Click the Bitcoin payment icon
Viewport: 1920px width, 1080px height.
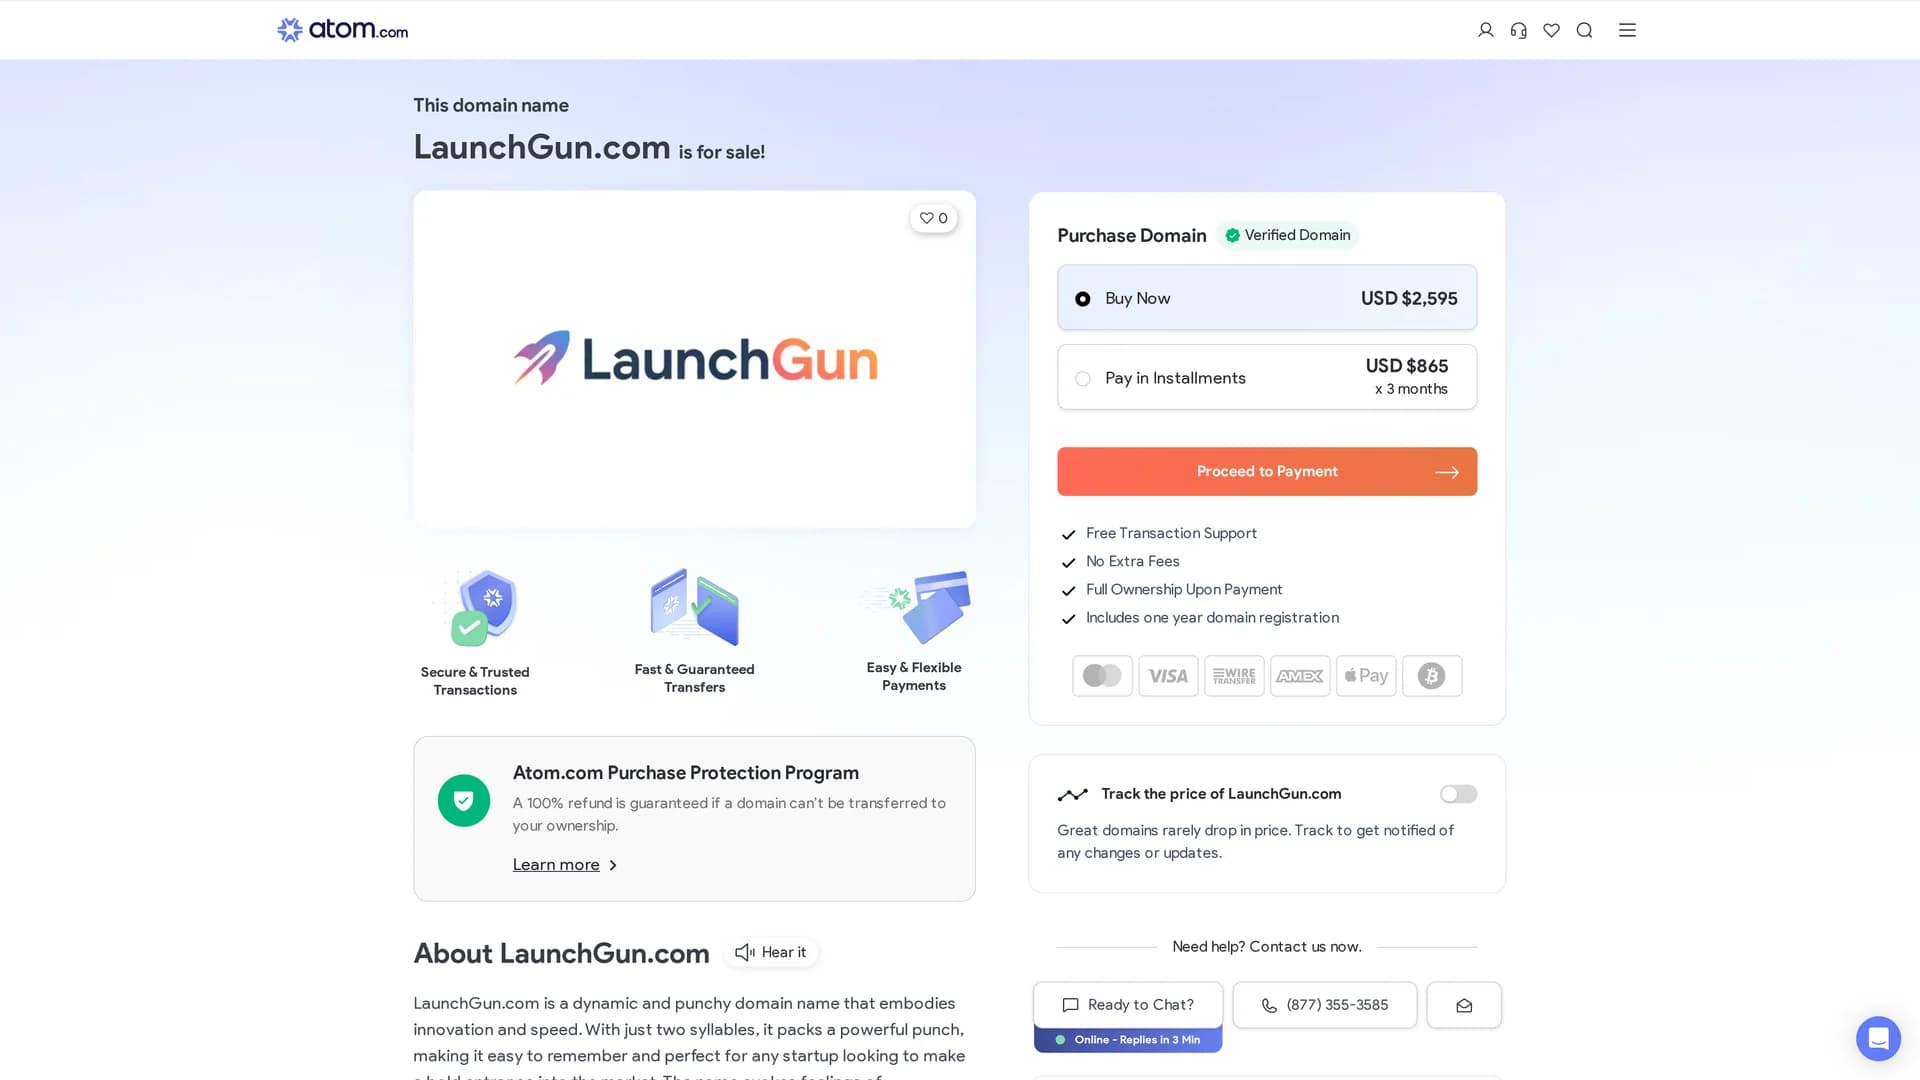1432,676
